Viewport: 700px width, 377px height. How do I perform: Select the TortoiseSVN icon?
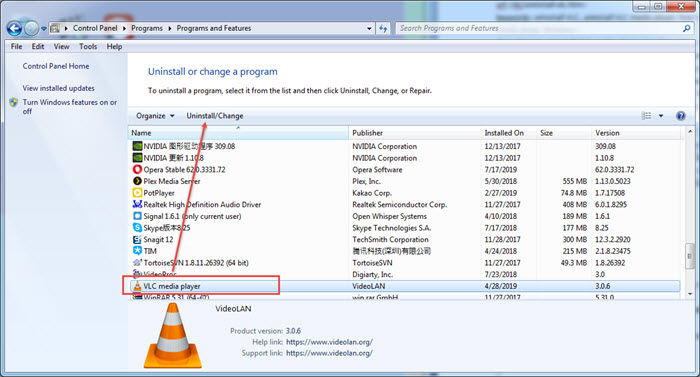[x=138, y=262]
